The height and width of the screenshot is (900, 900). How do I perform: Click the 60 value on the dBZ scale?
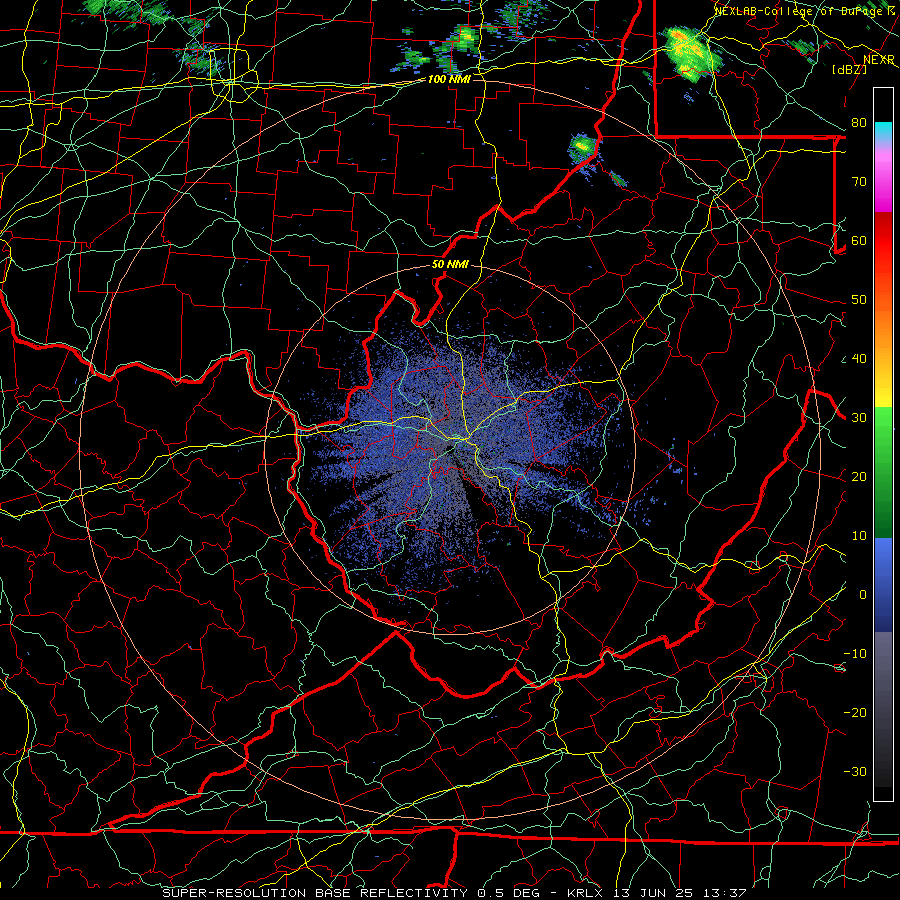[859, 240]
